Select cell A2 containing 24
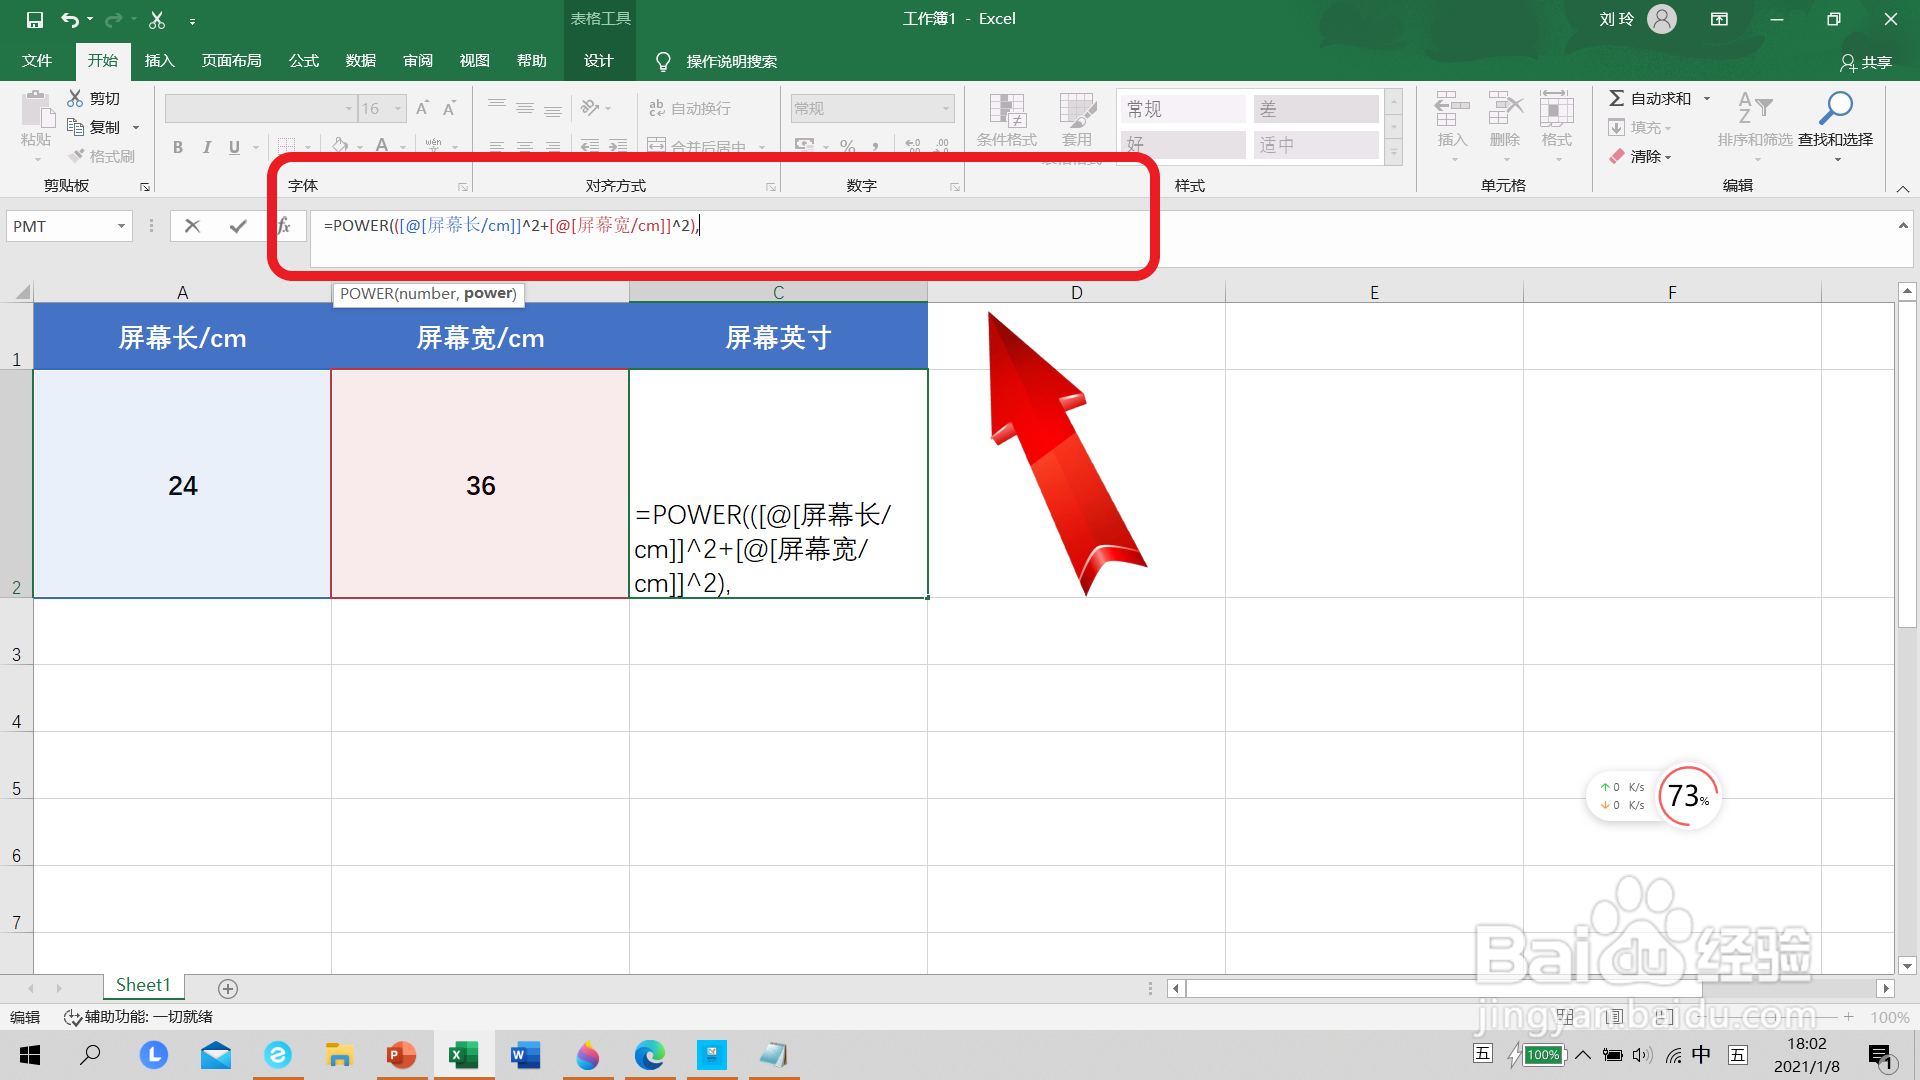The image size is (1920, 1080). pos(182,485)
